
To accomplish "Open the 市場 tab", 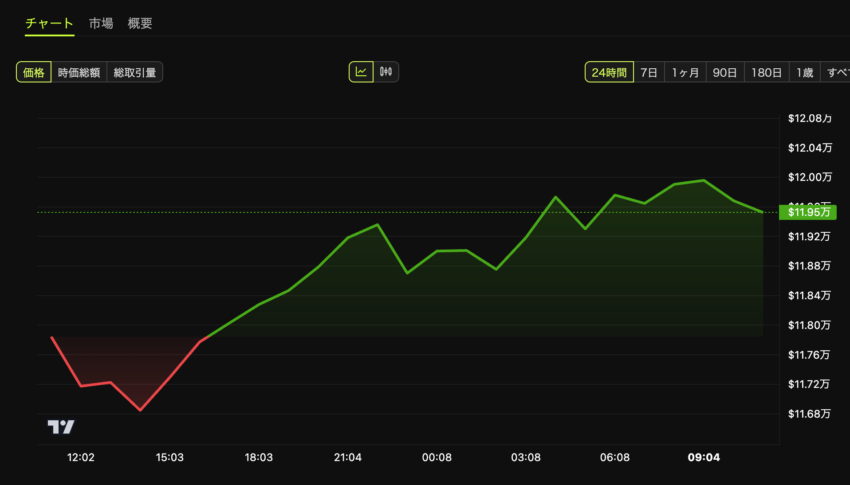I will point(101,23).
